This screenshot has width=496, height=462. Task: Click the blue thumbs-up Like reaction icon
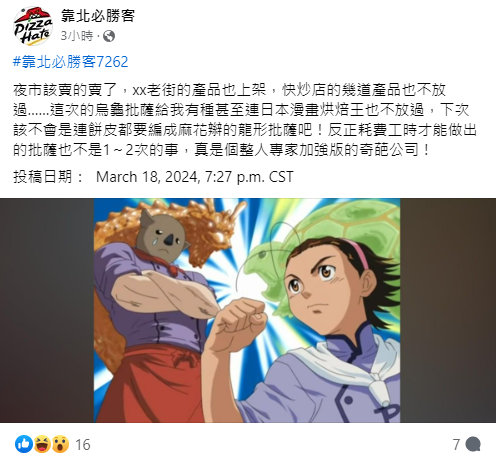coord(24,444)
